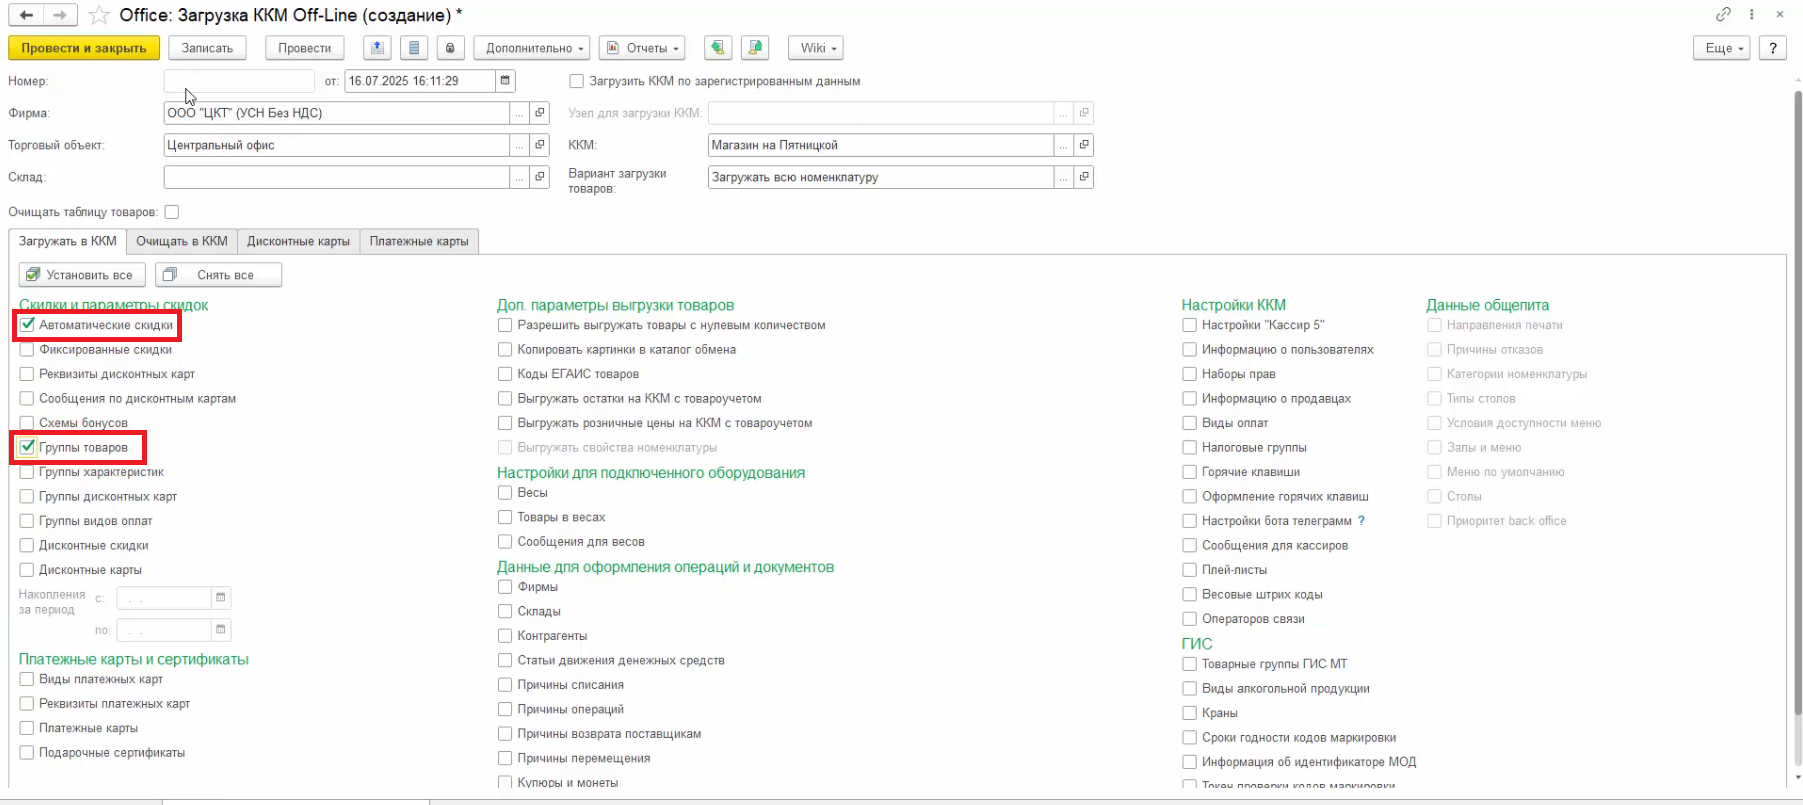Image resolution: width=1803 pixels, height=805 pixels.
Task: Click the copy link icon at top right
Action: click(1723, 14)
